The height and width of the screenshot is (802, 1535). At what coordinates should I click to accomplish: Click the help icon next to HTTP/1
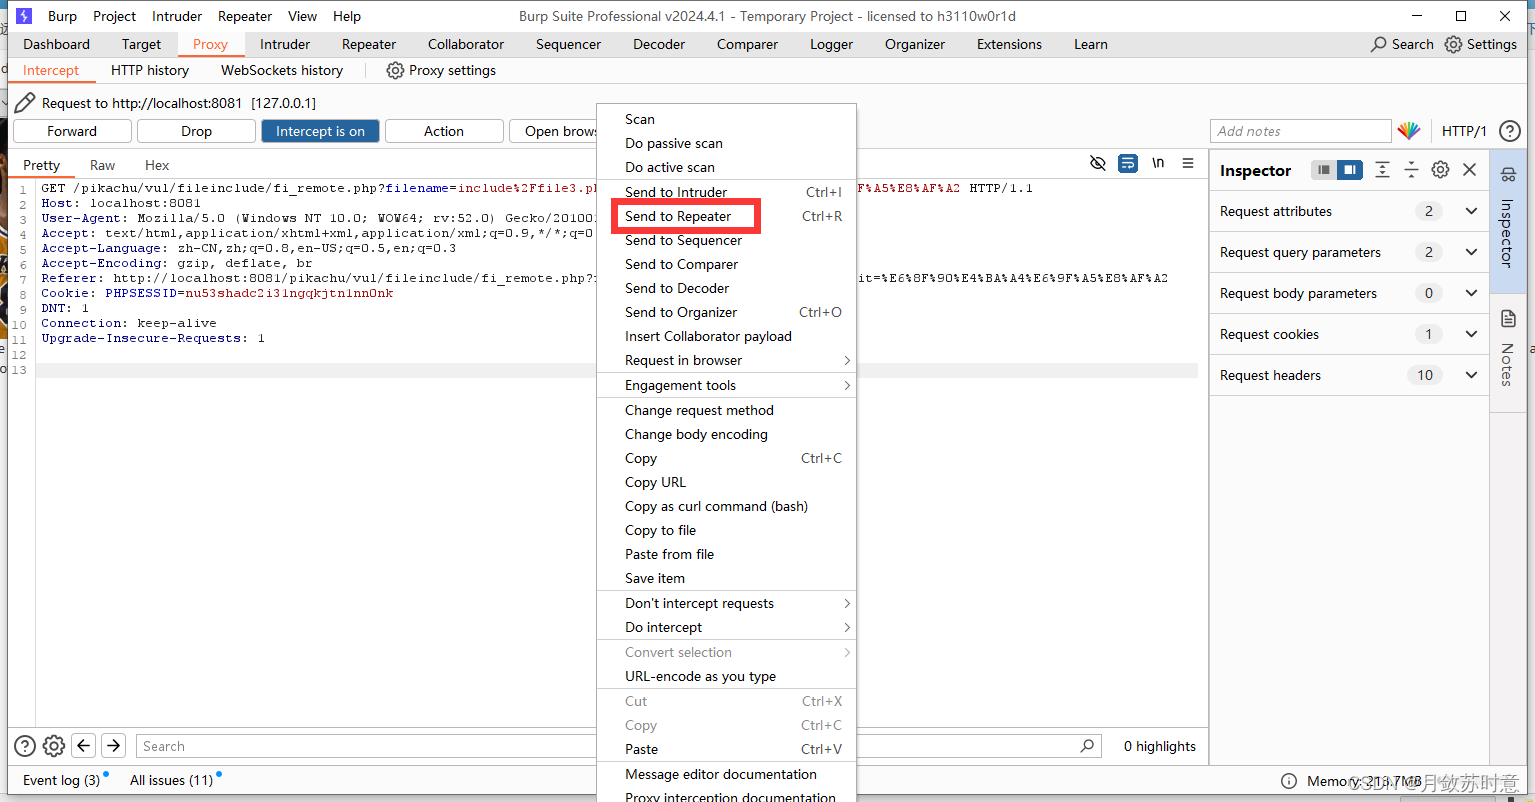pyautogui.click(x=1510, y=131)
